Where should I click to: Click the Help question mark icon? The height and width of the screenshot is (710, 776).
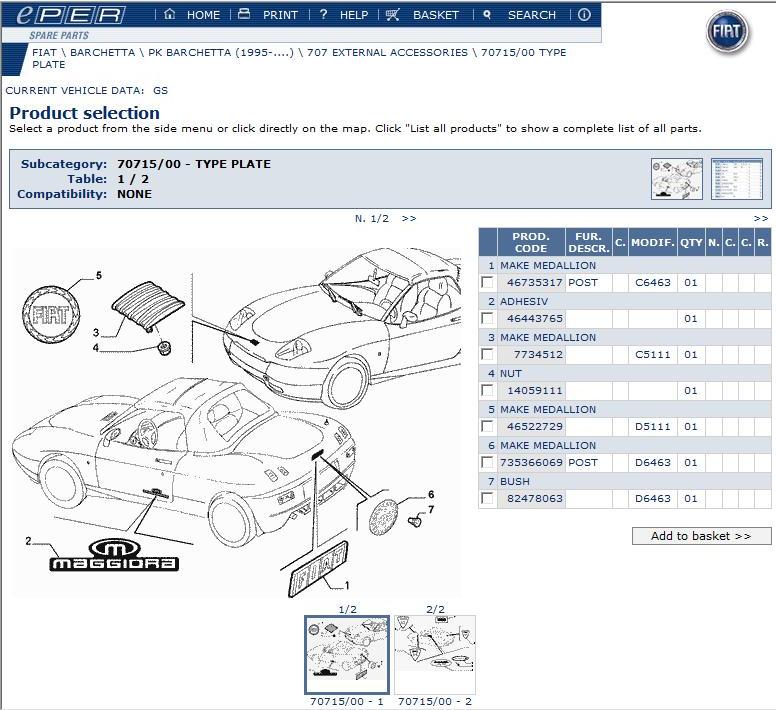[x=323, y=14]
